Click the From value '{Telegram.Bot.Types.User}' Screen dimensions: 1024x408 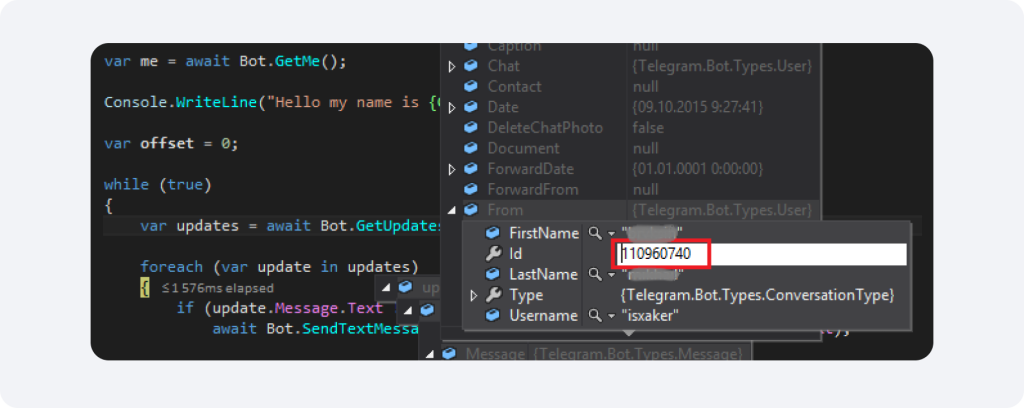click(722, 210)
